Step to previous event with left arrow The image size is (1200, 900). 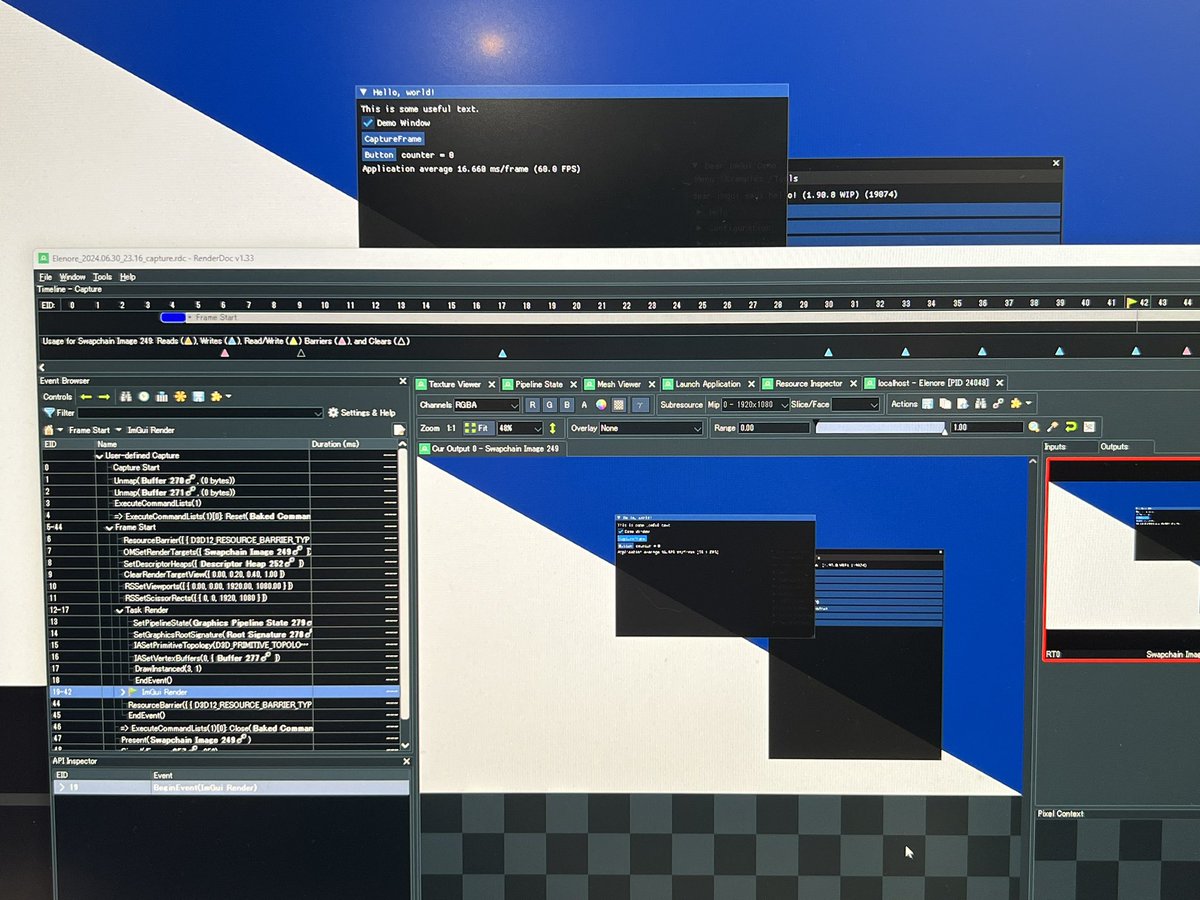(x=86, y=397)
